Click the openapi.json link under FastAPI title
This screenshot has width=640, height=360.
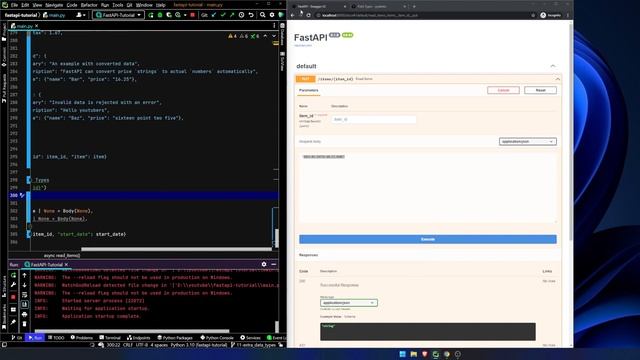tap(303, 46)
